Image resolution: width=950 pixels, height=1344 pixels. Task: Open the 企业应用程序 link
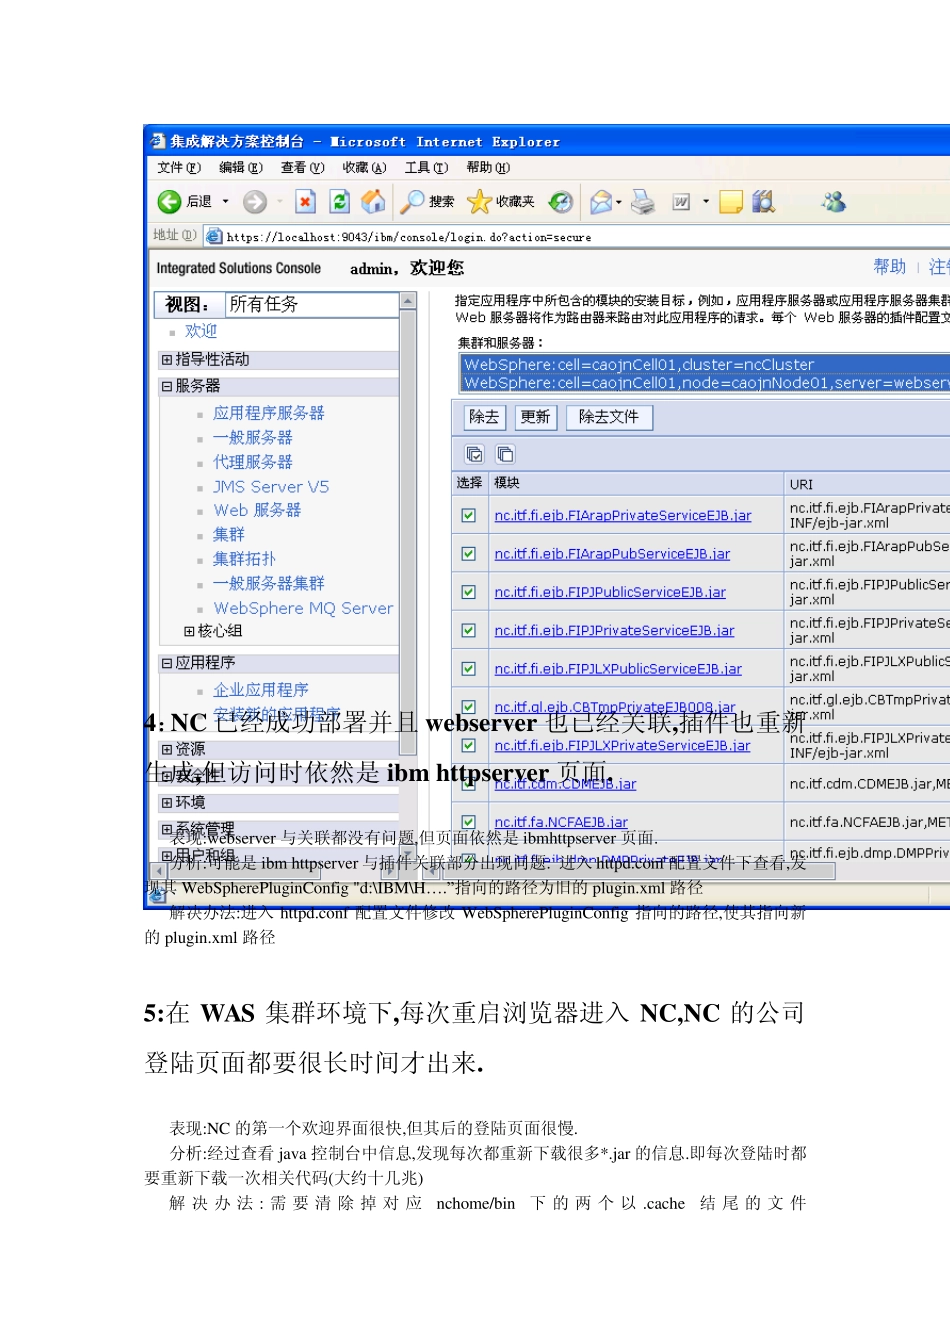point(261,690)
